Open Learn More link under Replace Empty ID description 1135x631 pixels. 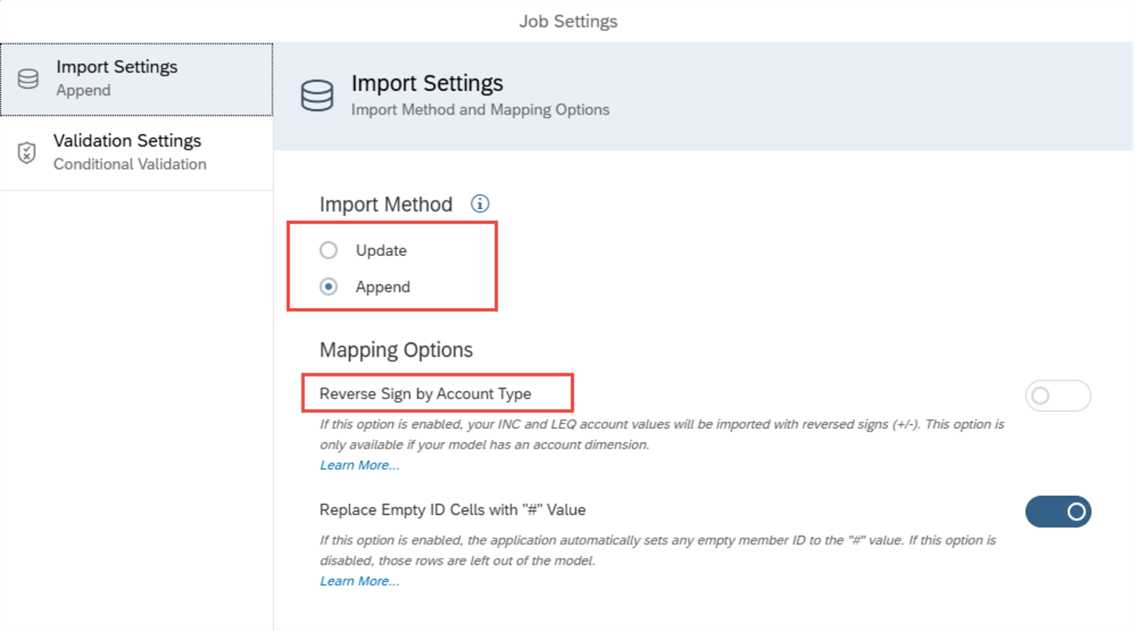pos(359,581)
